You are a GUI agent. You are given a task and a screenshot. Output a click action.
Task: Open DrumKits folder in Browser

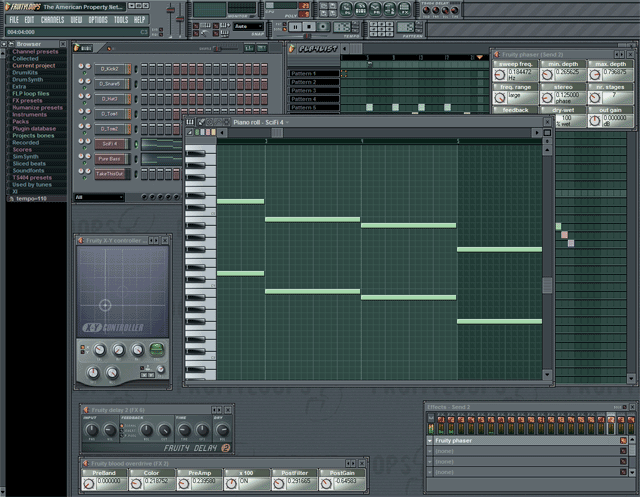point(25,72)
